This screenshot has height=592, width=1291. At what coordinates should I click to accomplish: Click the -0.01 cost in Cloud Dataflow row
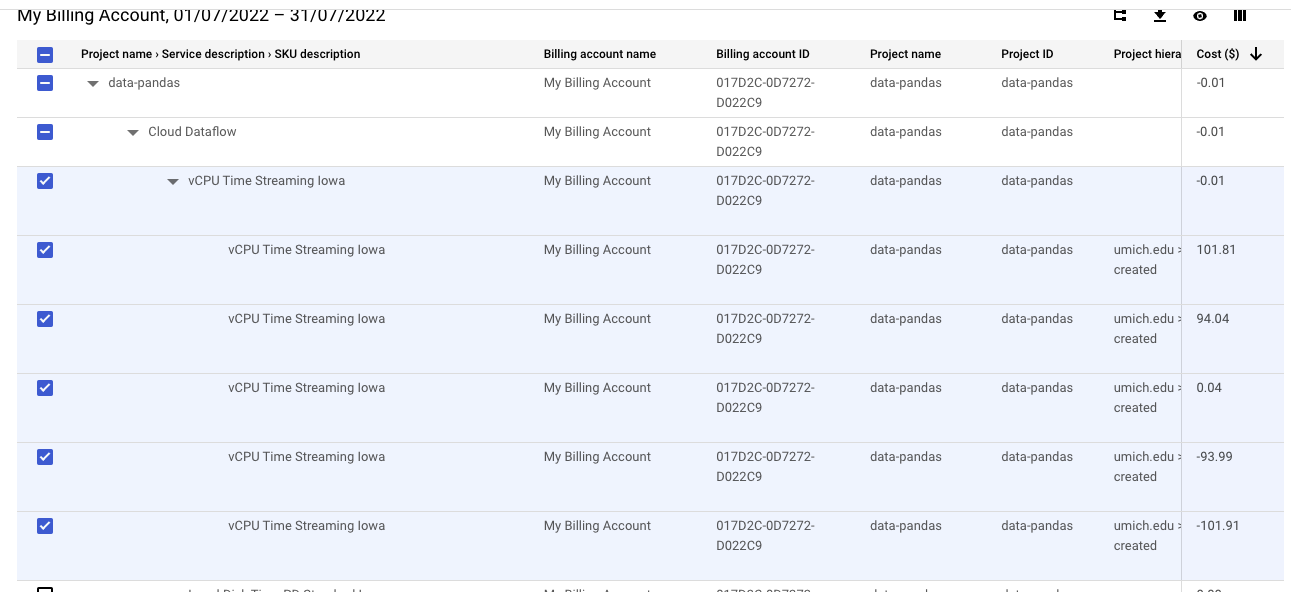point(1209,132)
